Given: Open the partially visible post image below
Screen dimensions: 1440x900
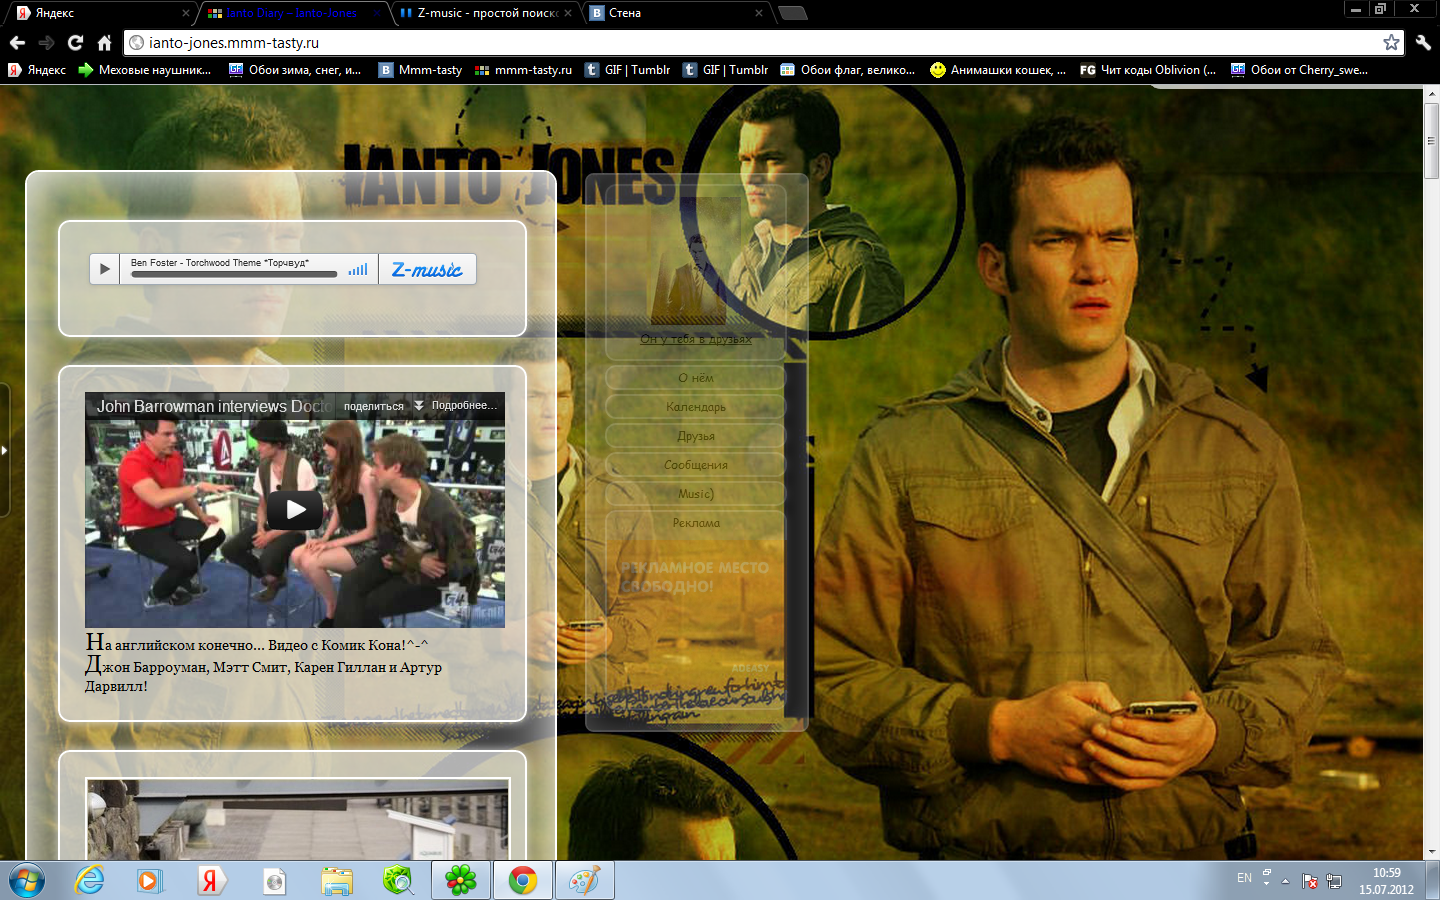Looking at the screenshot, I should point(298,819).
